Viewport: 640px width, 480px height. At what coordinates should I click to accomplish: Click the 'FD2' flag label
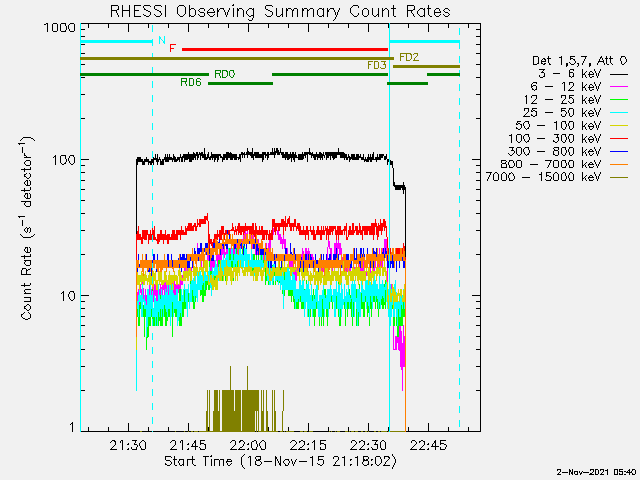click(x=409, y=58)
